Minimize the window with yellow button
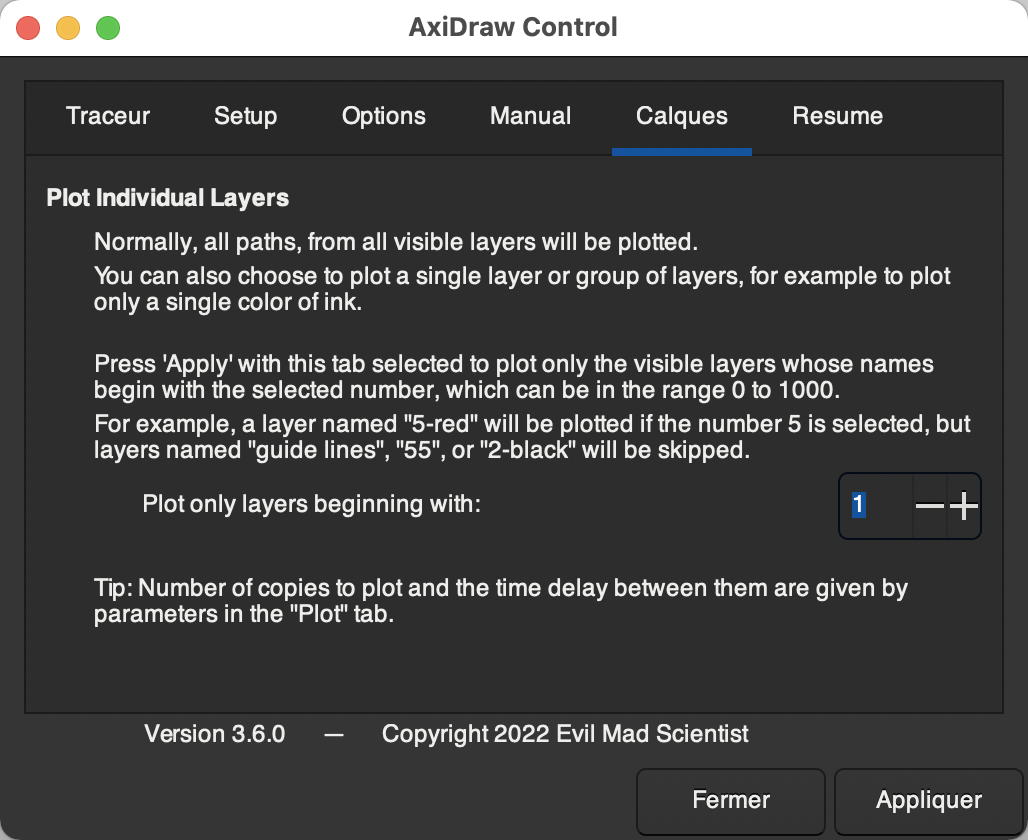The image size is (1028, 840). 68,28
